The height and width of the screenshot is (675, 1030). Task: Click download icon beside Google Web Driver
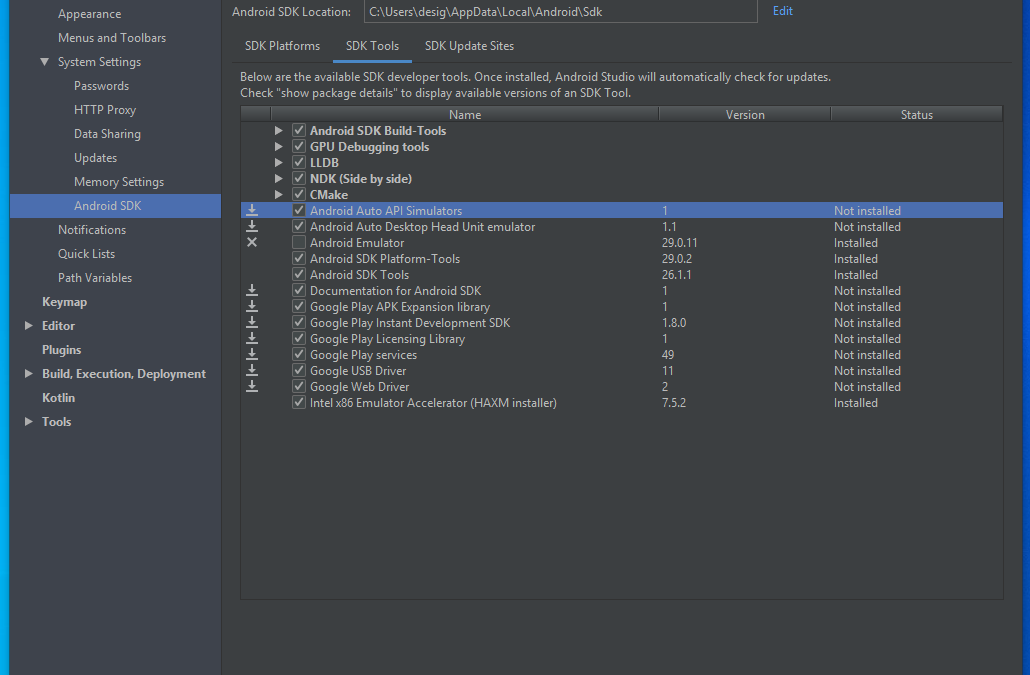pyautogui.click(x=252, y=387)
